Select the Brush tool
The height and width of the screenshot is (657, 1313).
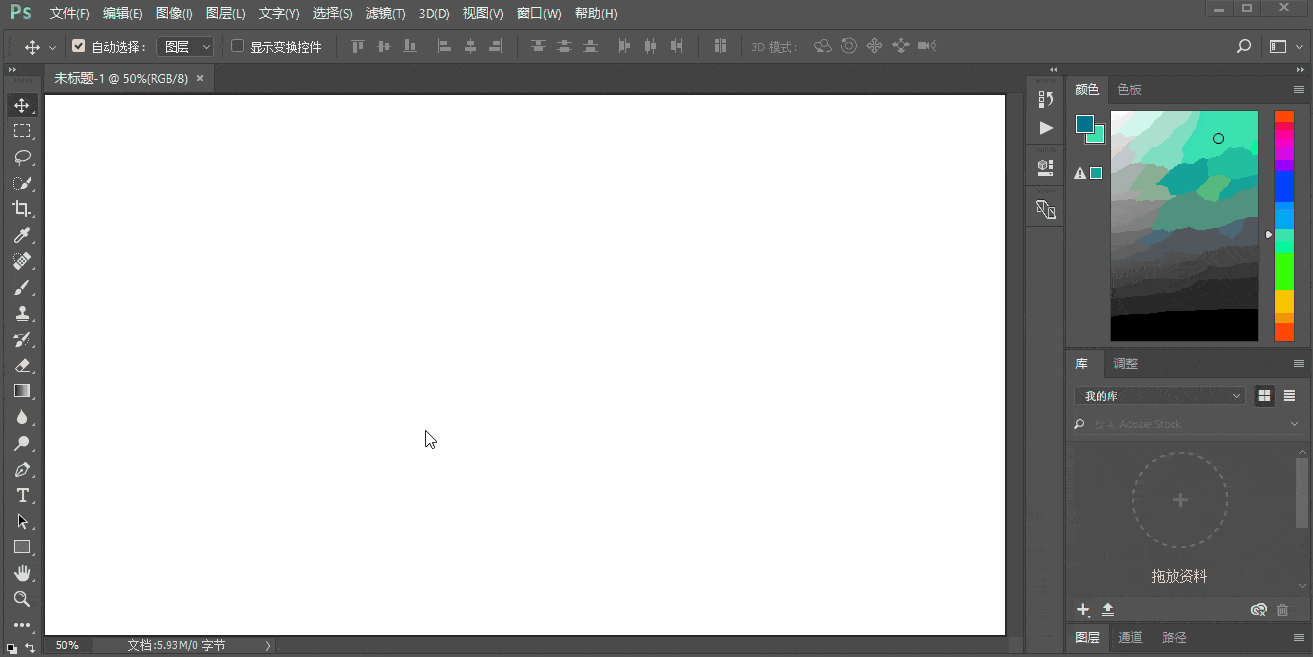click(22, 287)
